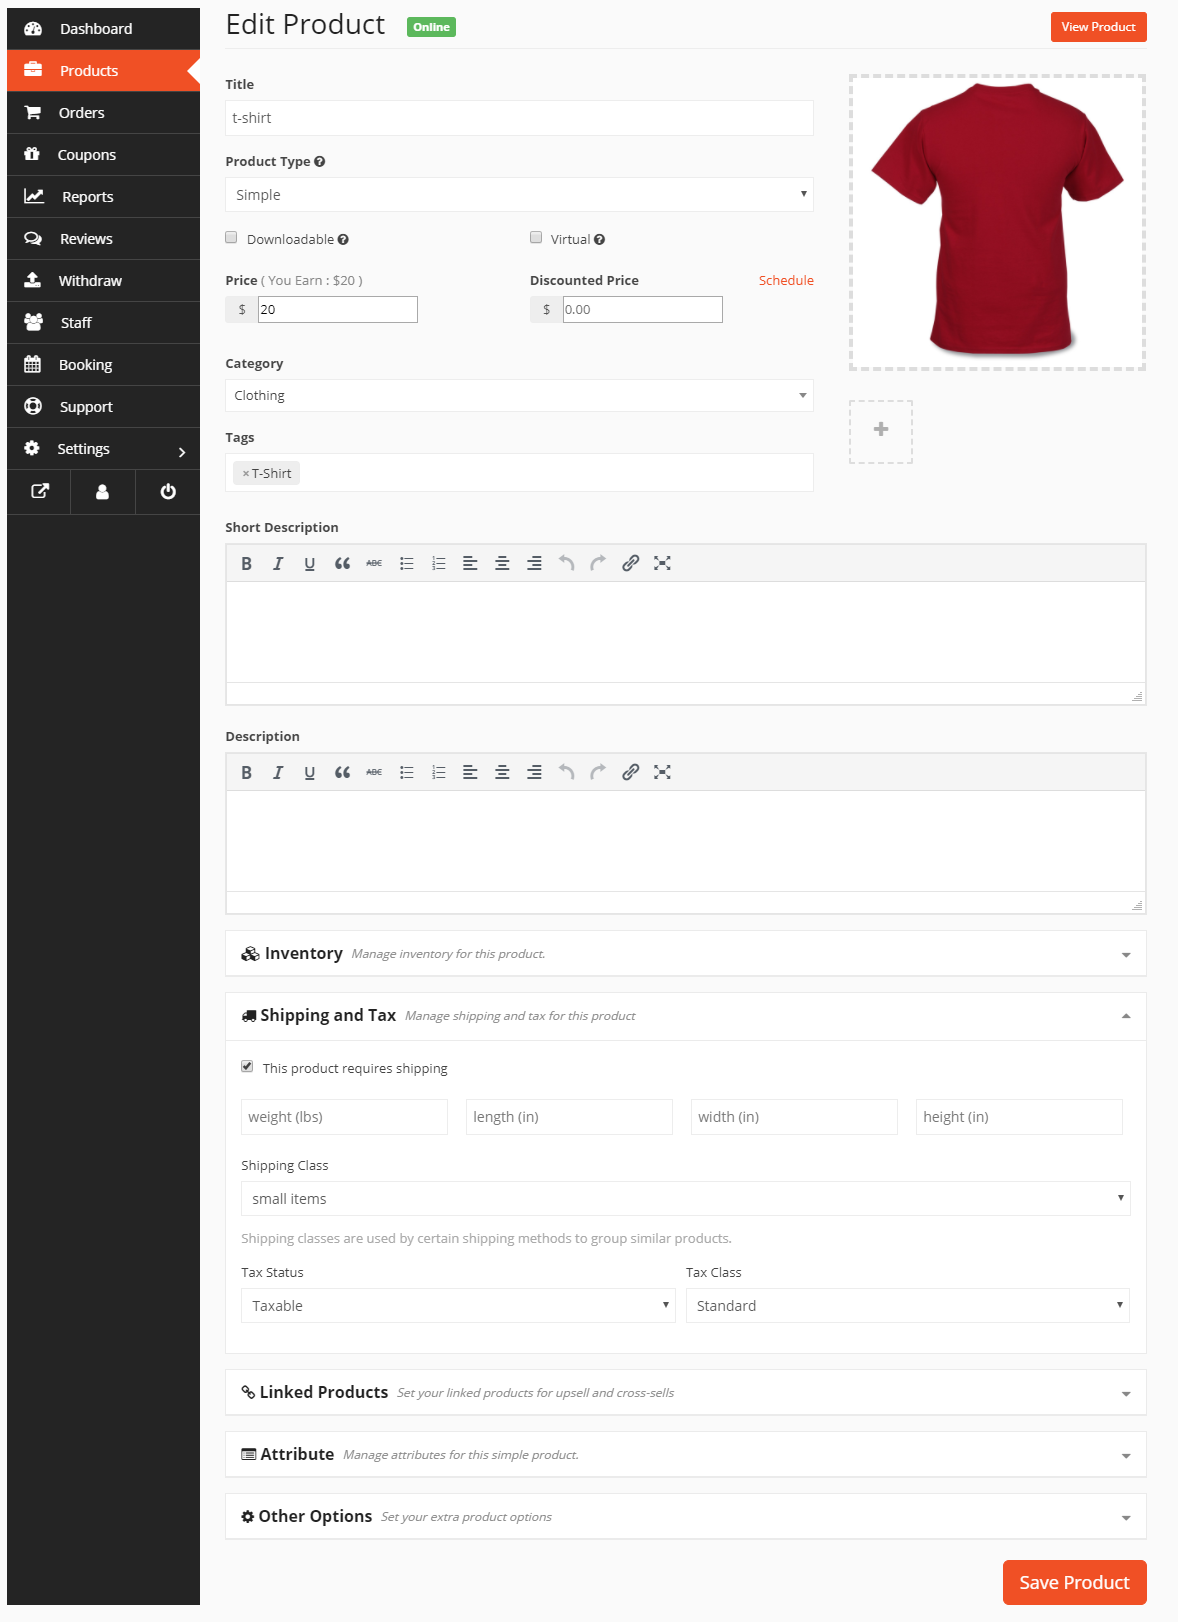
Task: Open the Tax Status dropdown
Action: tap(458, 1306)
